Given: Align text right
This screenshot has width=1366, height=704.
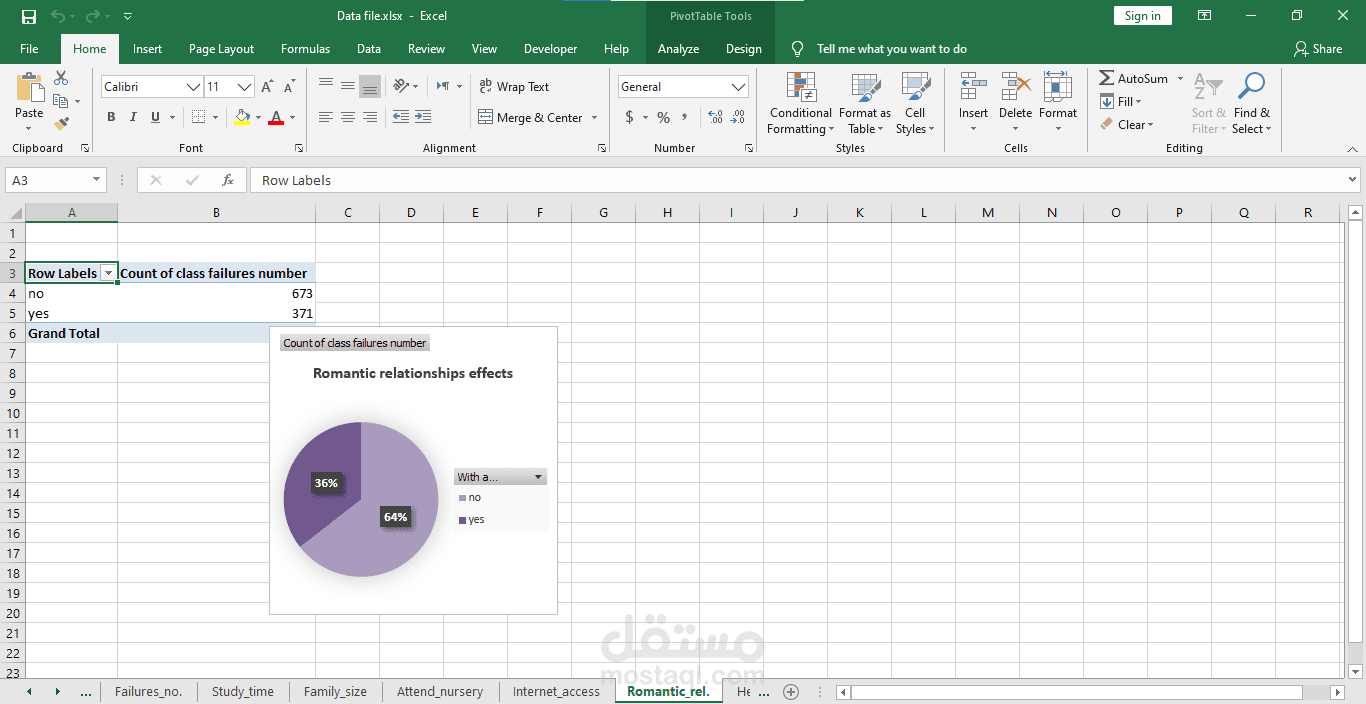Looking at the screenshot, I should click(x=370, y=117).
